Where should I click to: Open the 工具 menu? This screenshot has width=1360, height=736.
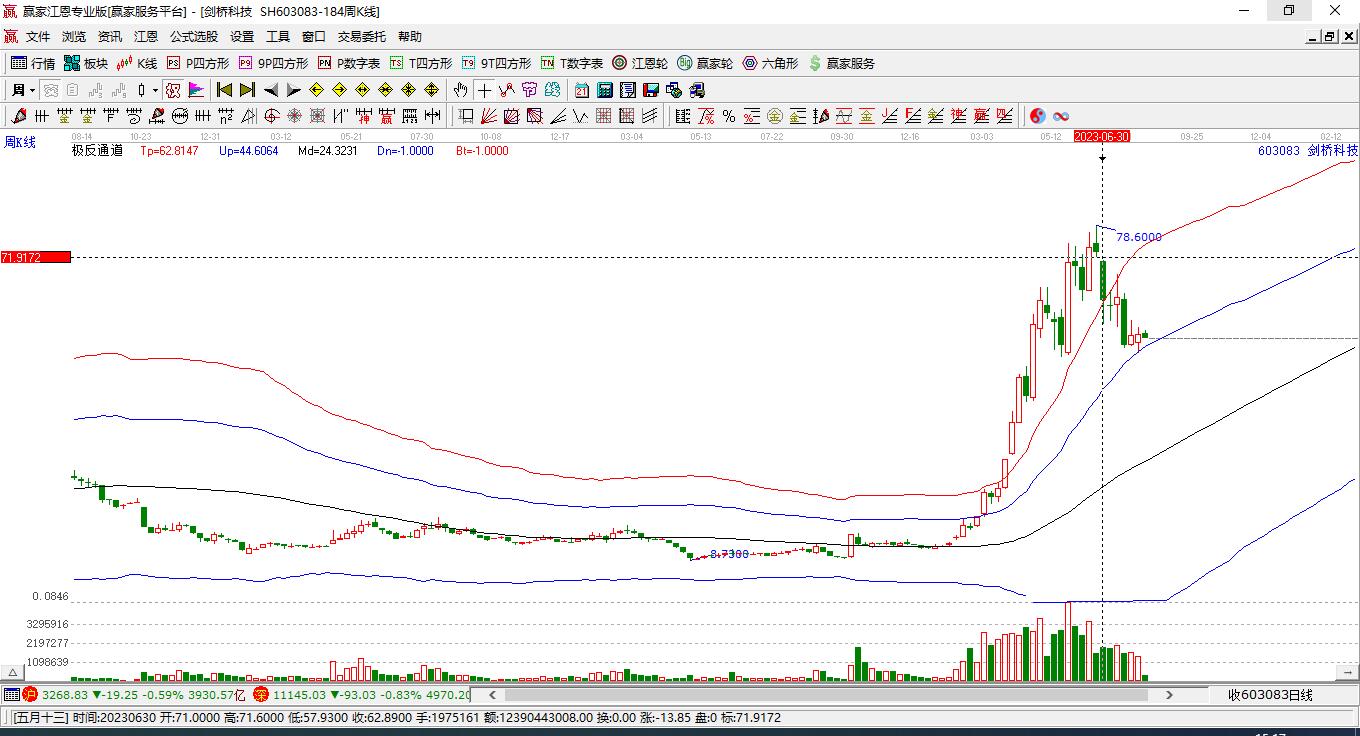click(278, 37)
